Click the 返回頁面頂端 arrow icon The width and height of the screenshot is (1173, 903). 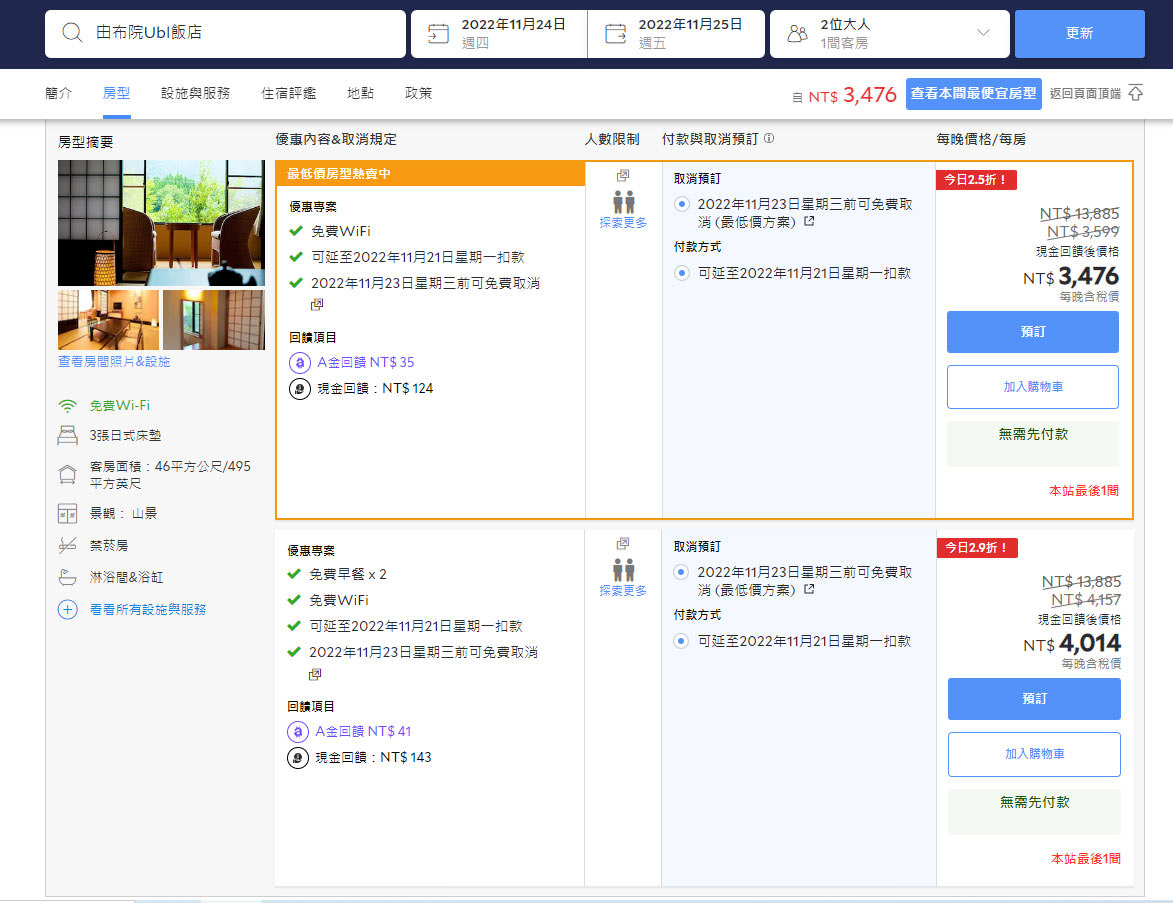click(x=1135, y=92)
